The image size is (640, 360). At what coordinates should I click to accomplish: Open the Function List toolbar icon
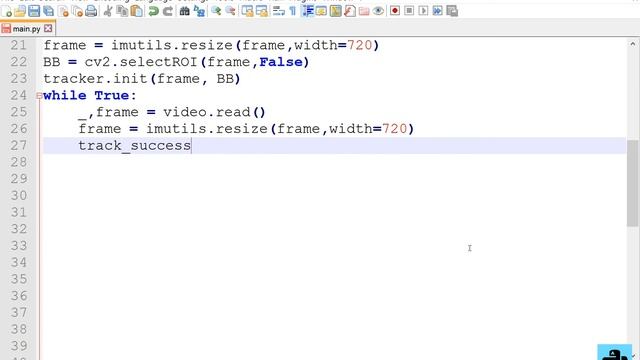350,11
